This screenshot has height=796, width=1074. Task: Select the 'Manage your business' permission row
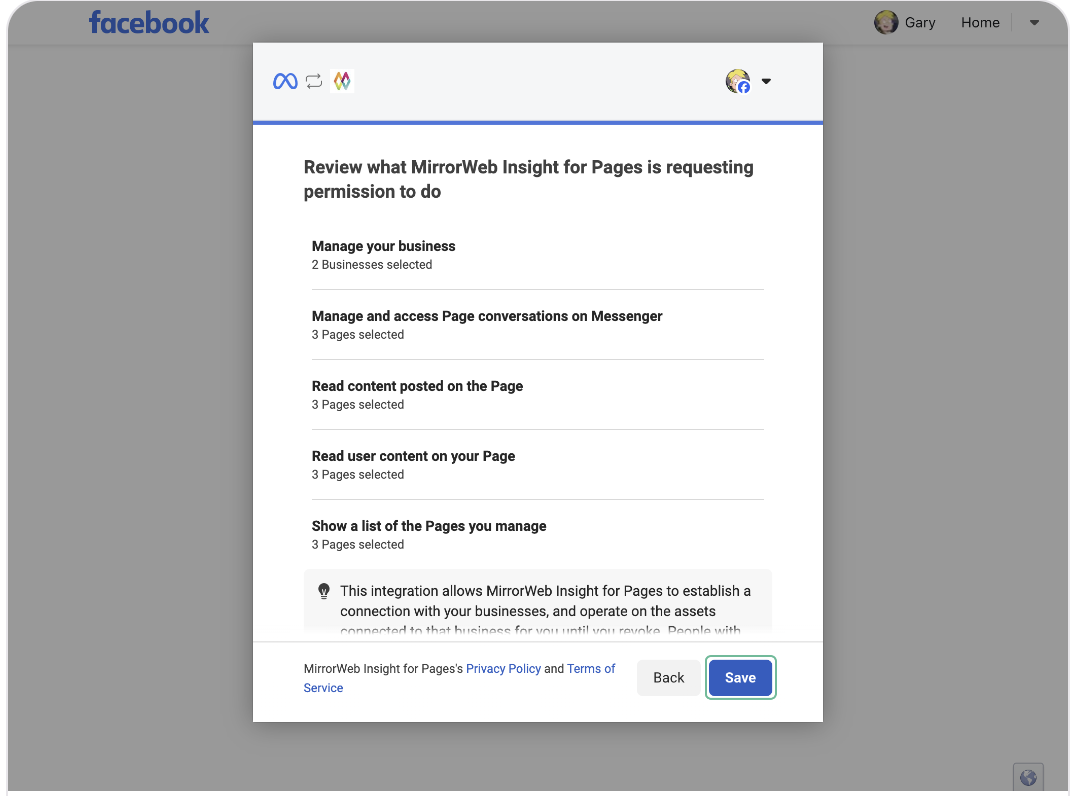point(538,255)
